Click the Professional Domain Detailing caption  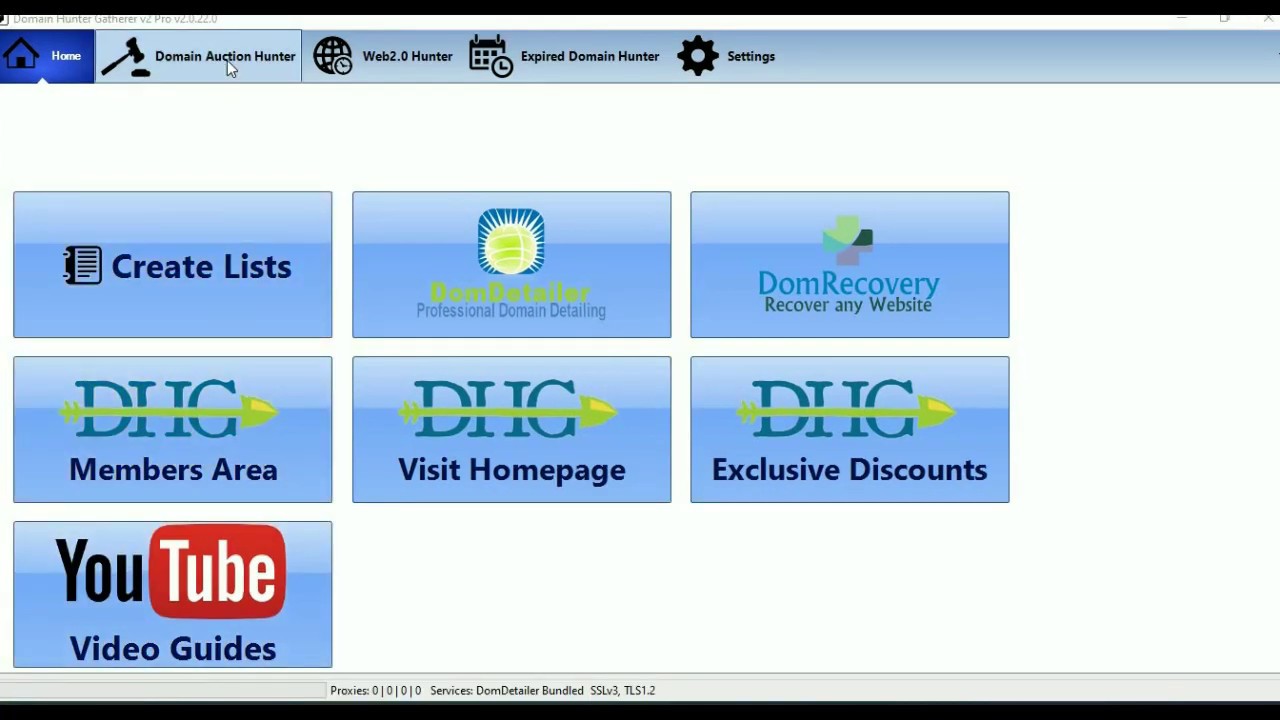(x=511, y=311)
